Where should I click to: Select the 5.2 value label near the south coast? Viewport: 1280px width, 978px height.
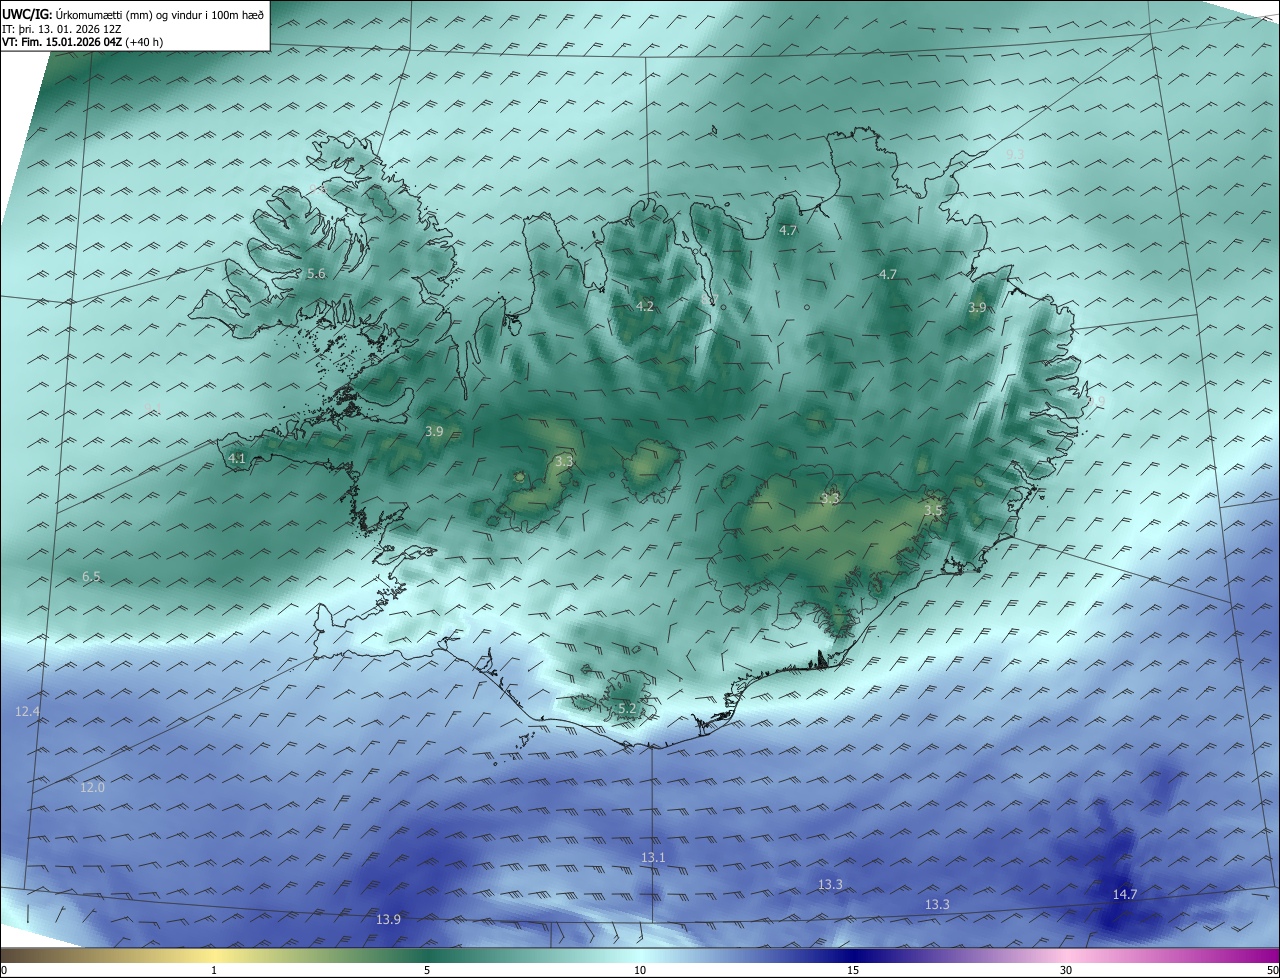coord(627,708)
